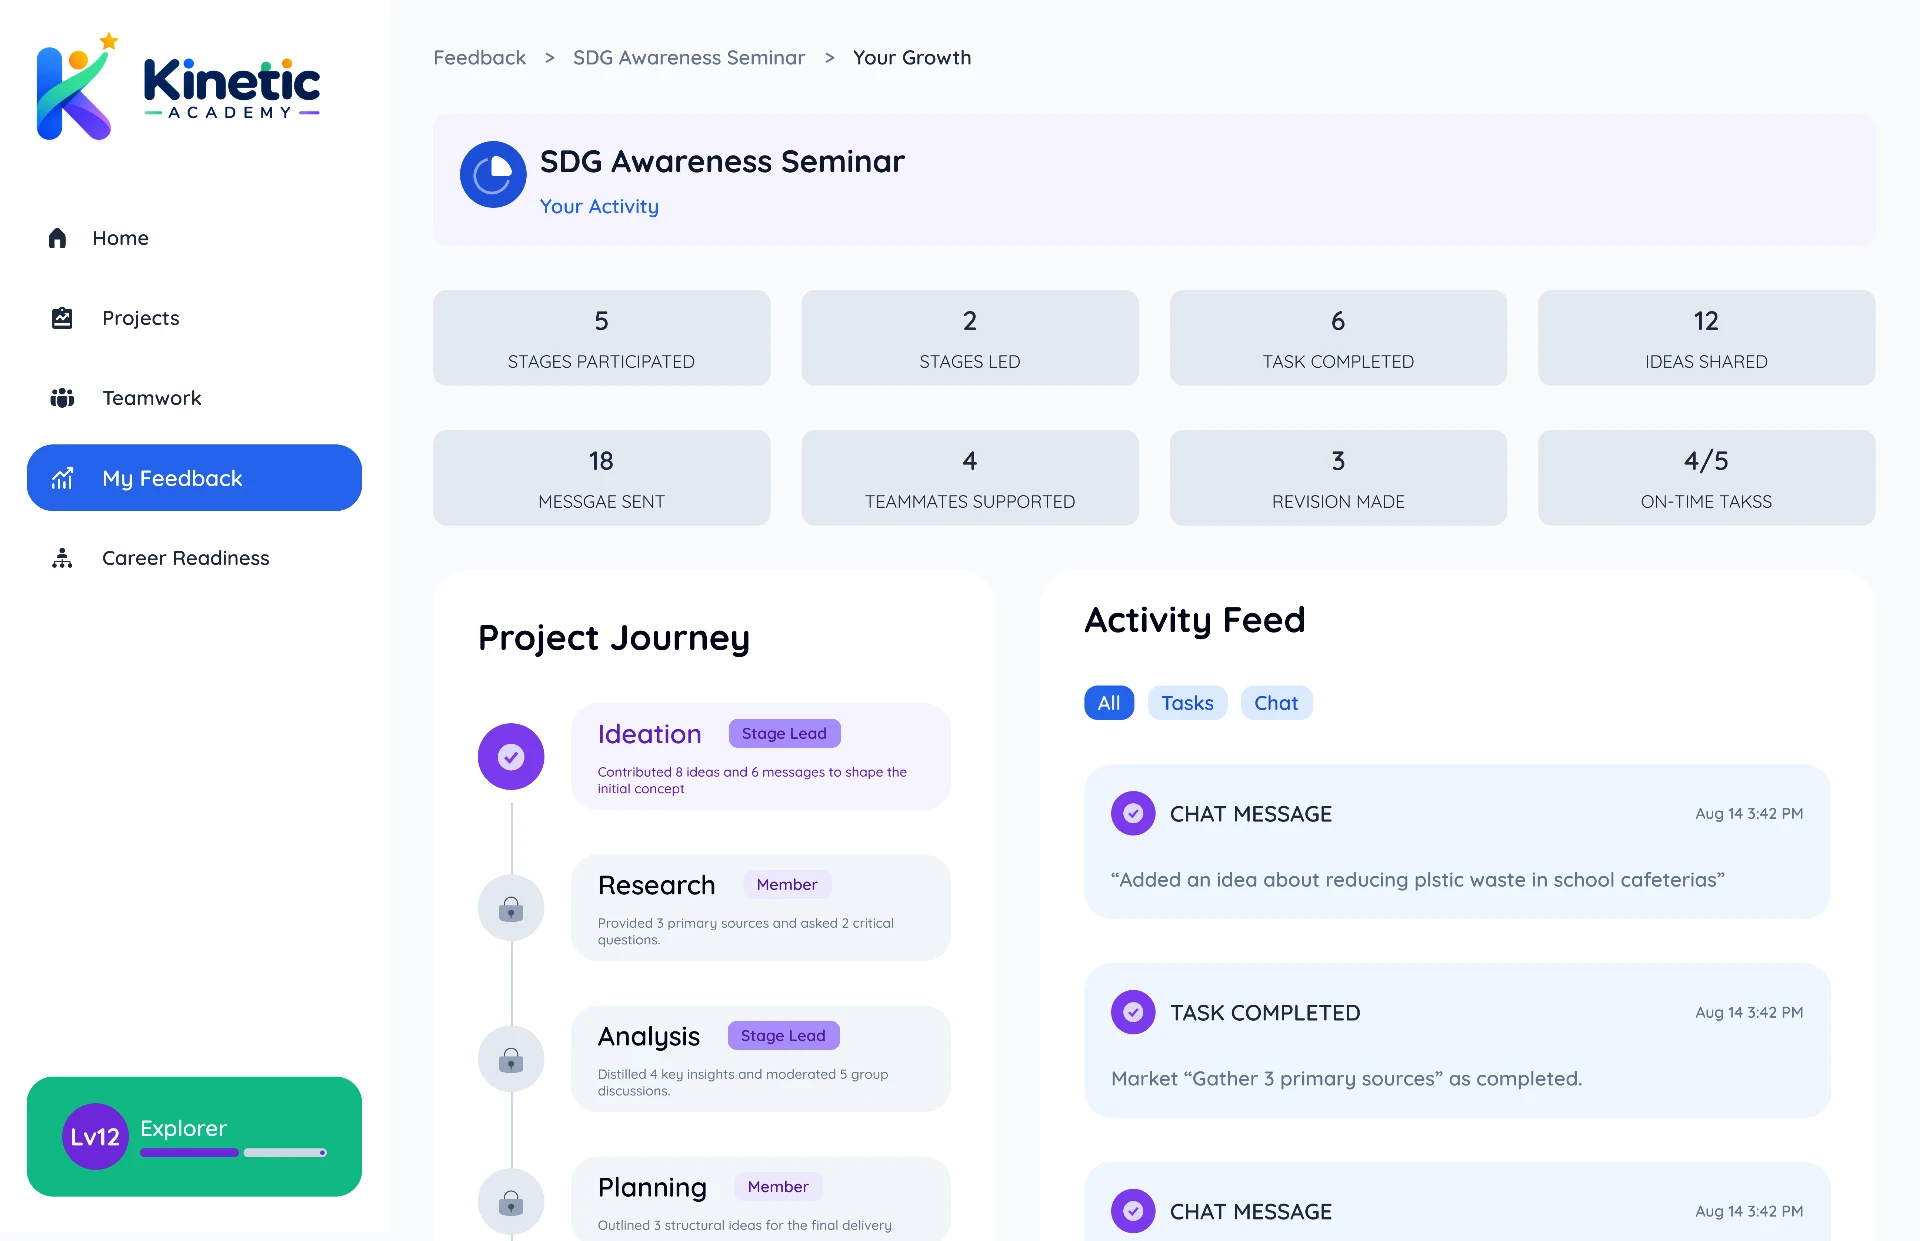
Task: Select the All filter tab
Action: pos(1109,703)
